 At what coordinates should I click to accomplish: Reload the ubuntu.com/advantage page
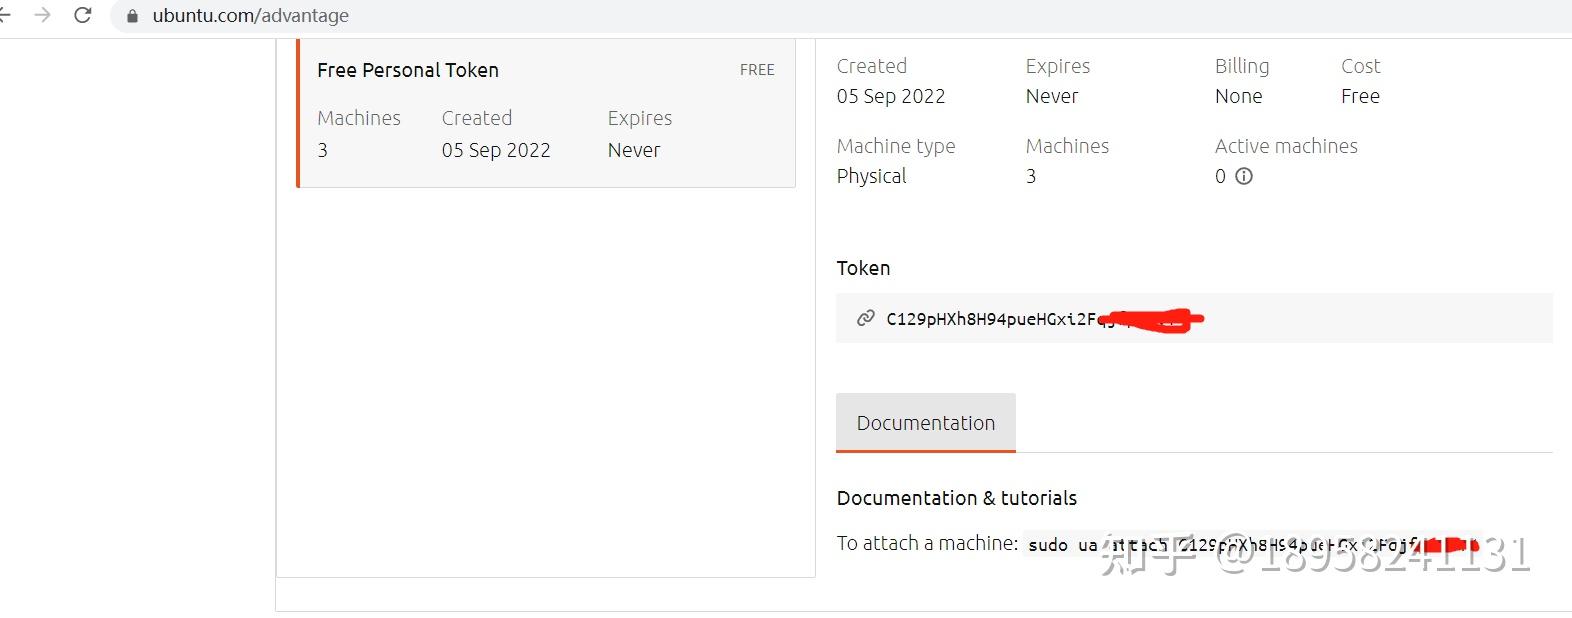83,15
